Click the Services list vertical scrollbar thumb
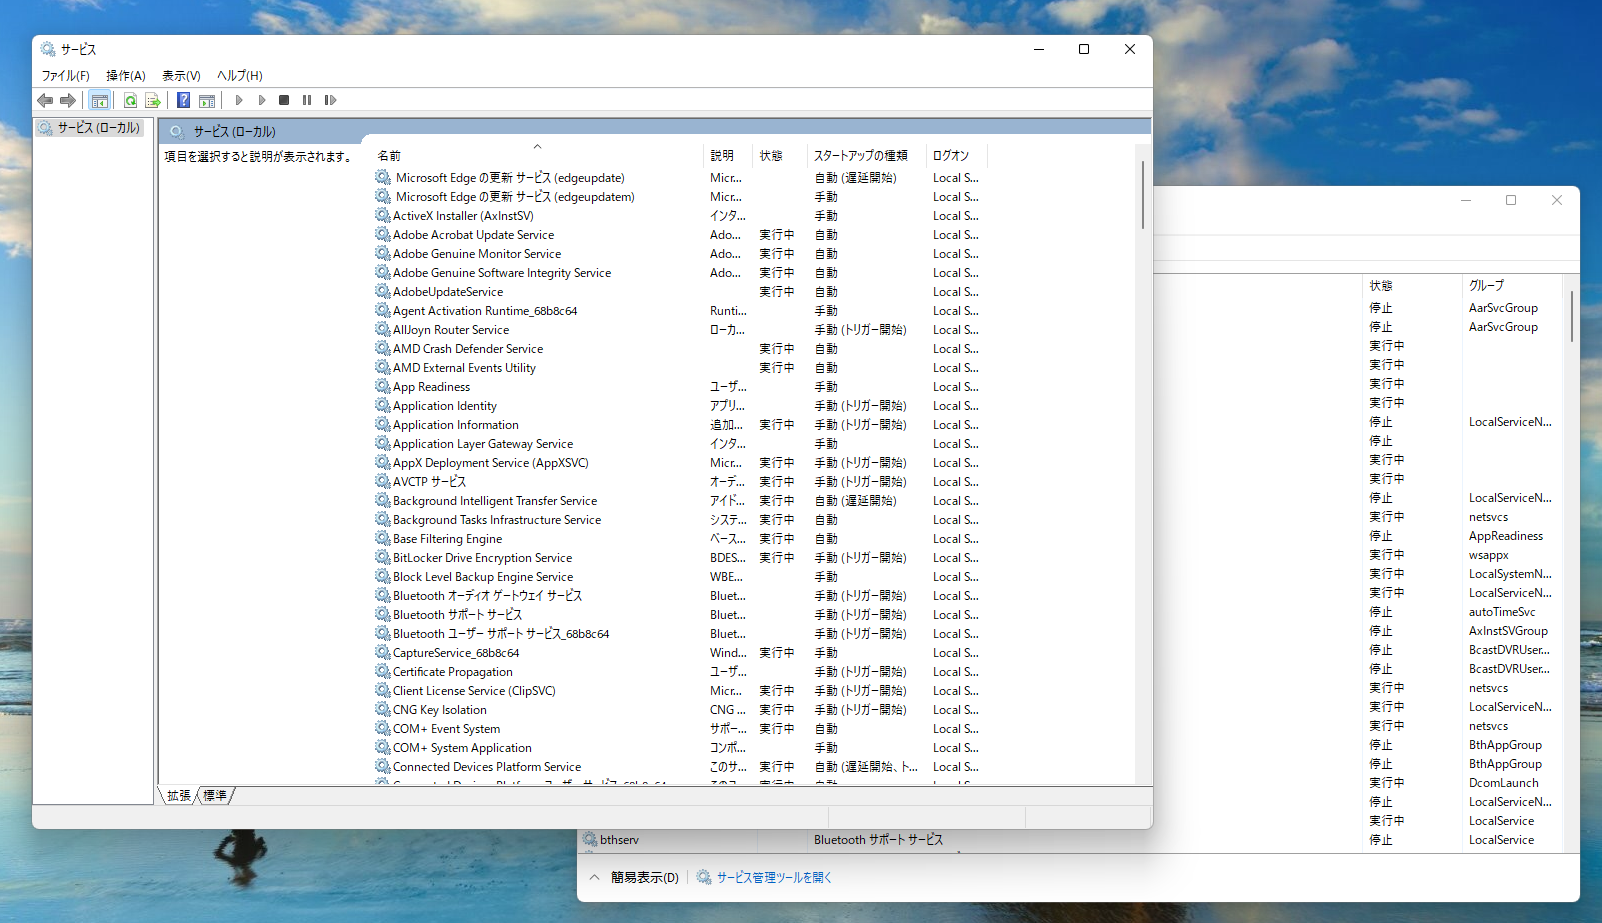 click(1143, 195)
